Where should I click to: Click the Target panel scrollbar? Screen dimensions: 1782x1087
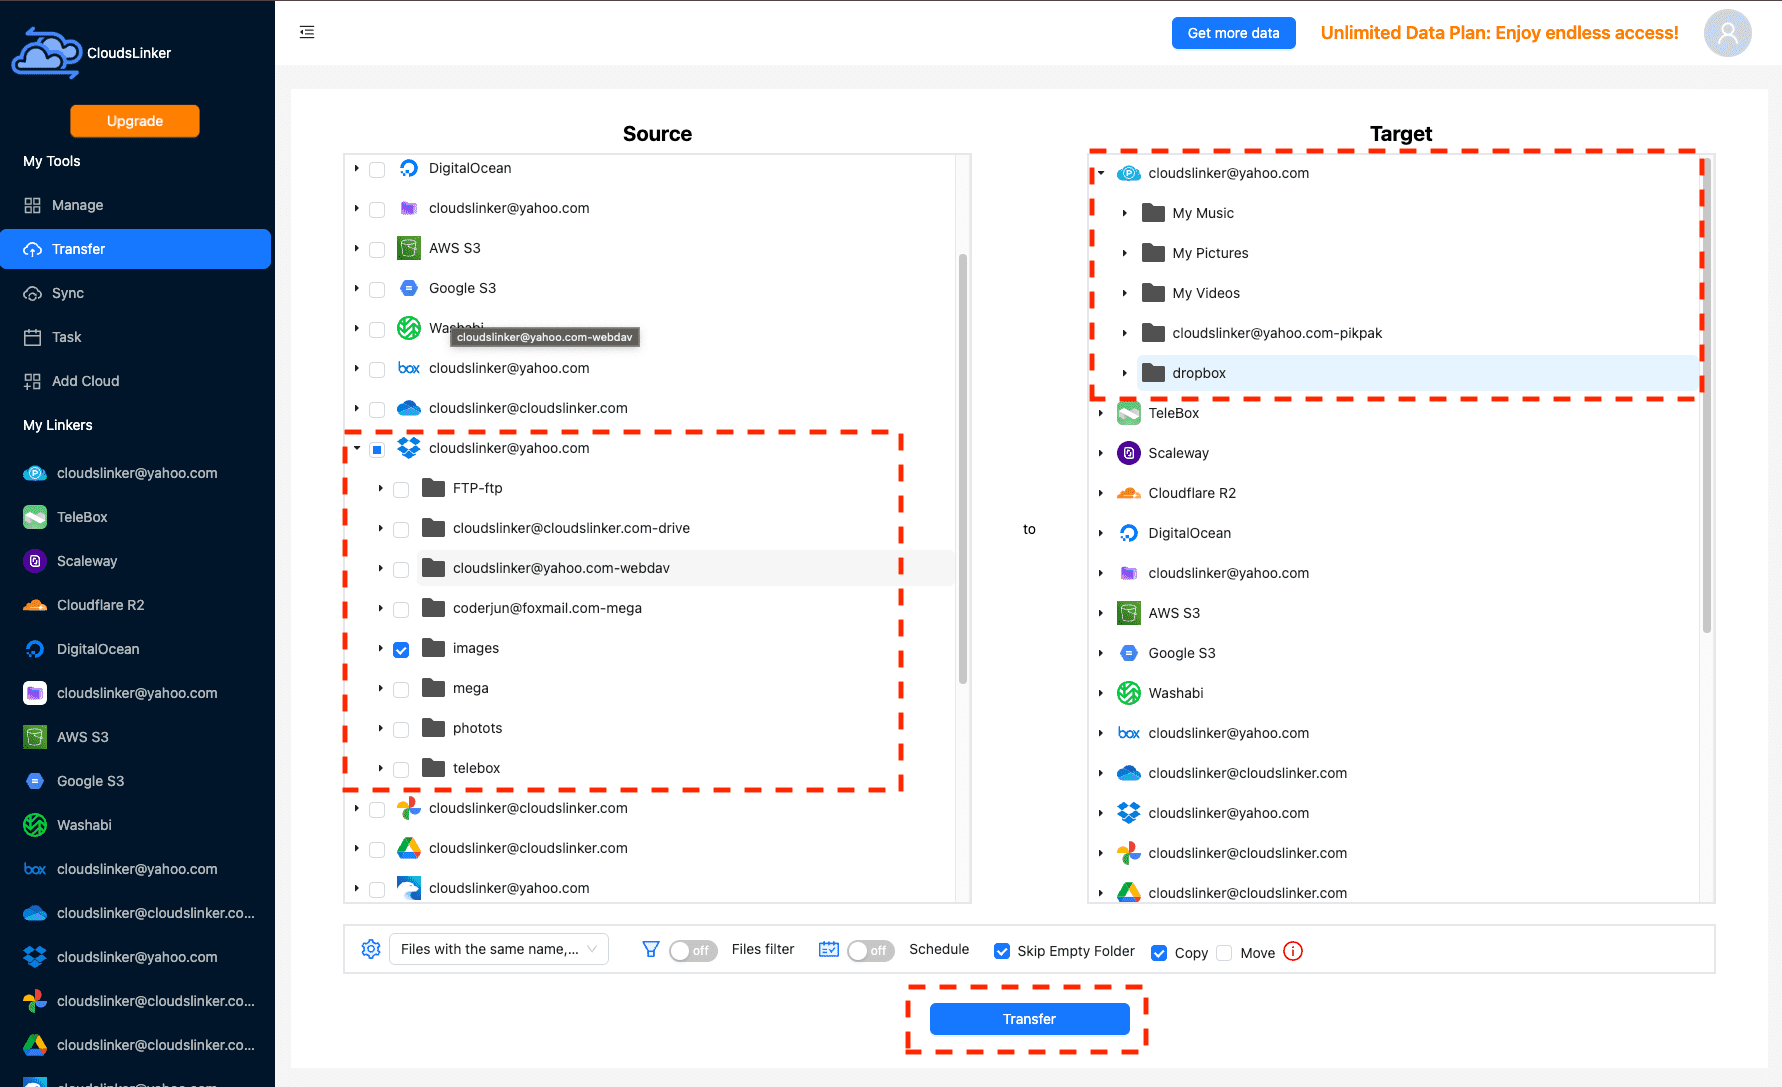click(x=1707, y=395)
